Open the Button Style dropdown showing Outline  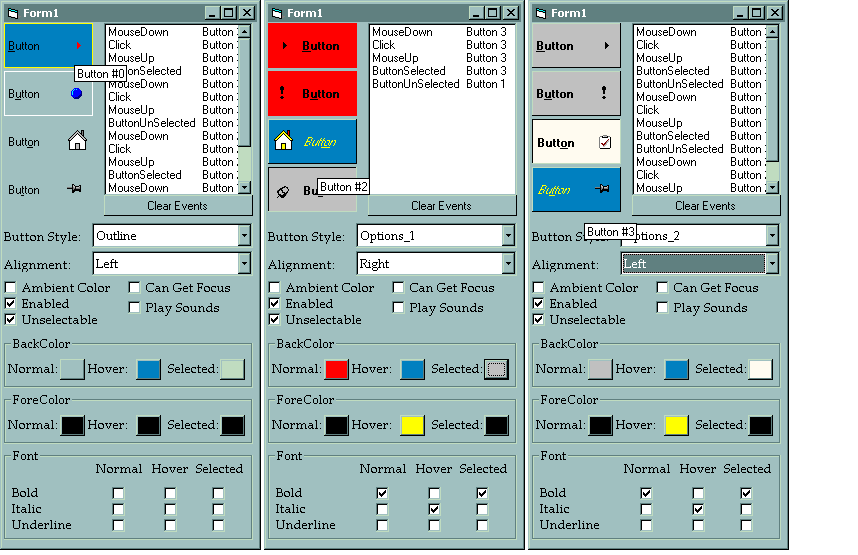tap(244, 236)
